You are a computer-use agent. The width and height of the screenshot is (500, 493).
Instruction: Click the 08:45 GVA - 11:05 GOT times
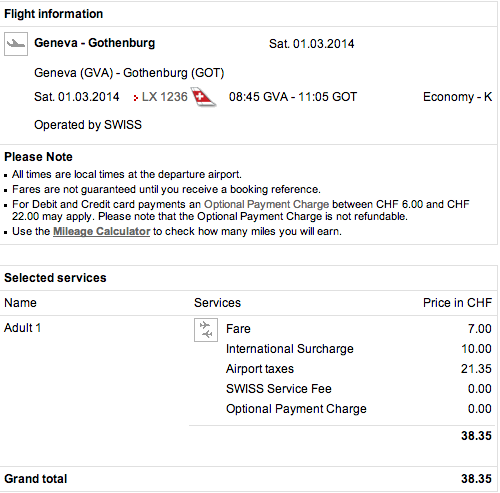(x=293, y=97)
